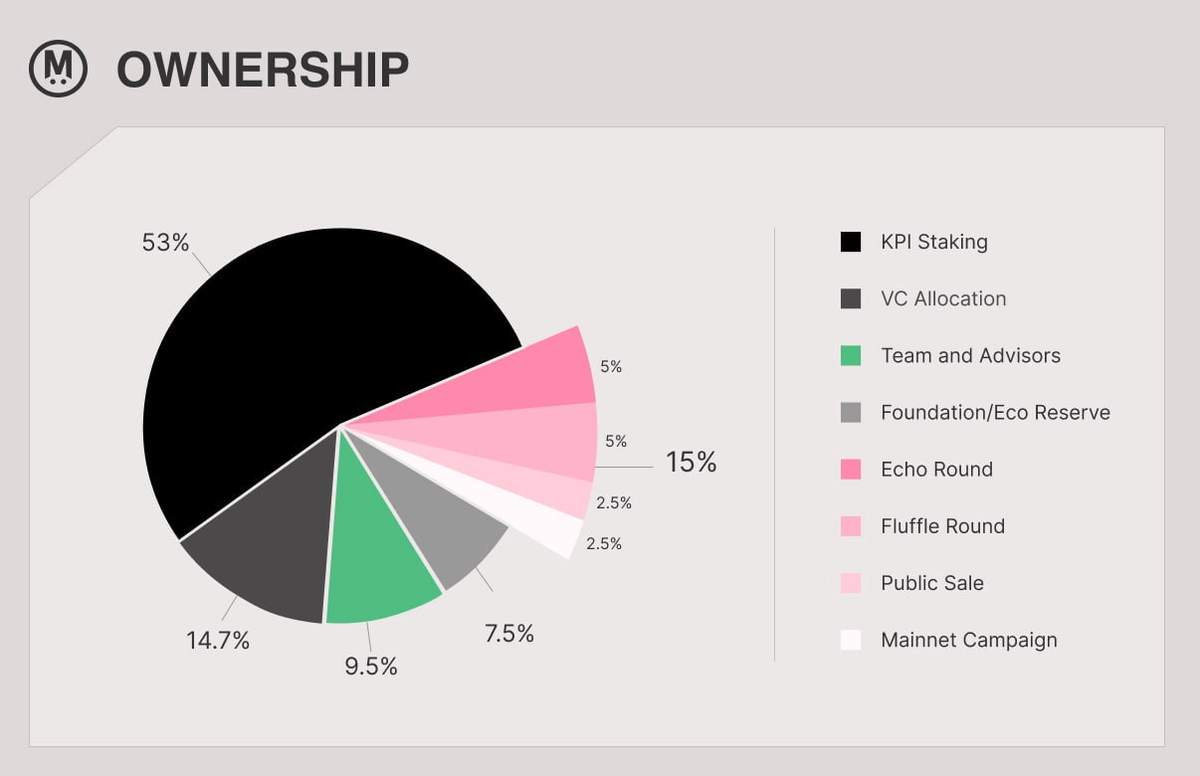The height and width of the screenshot is (776, 1200).
Task: Click the light pink Fluffle Round swatch
Action: tap(851, 527)
